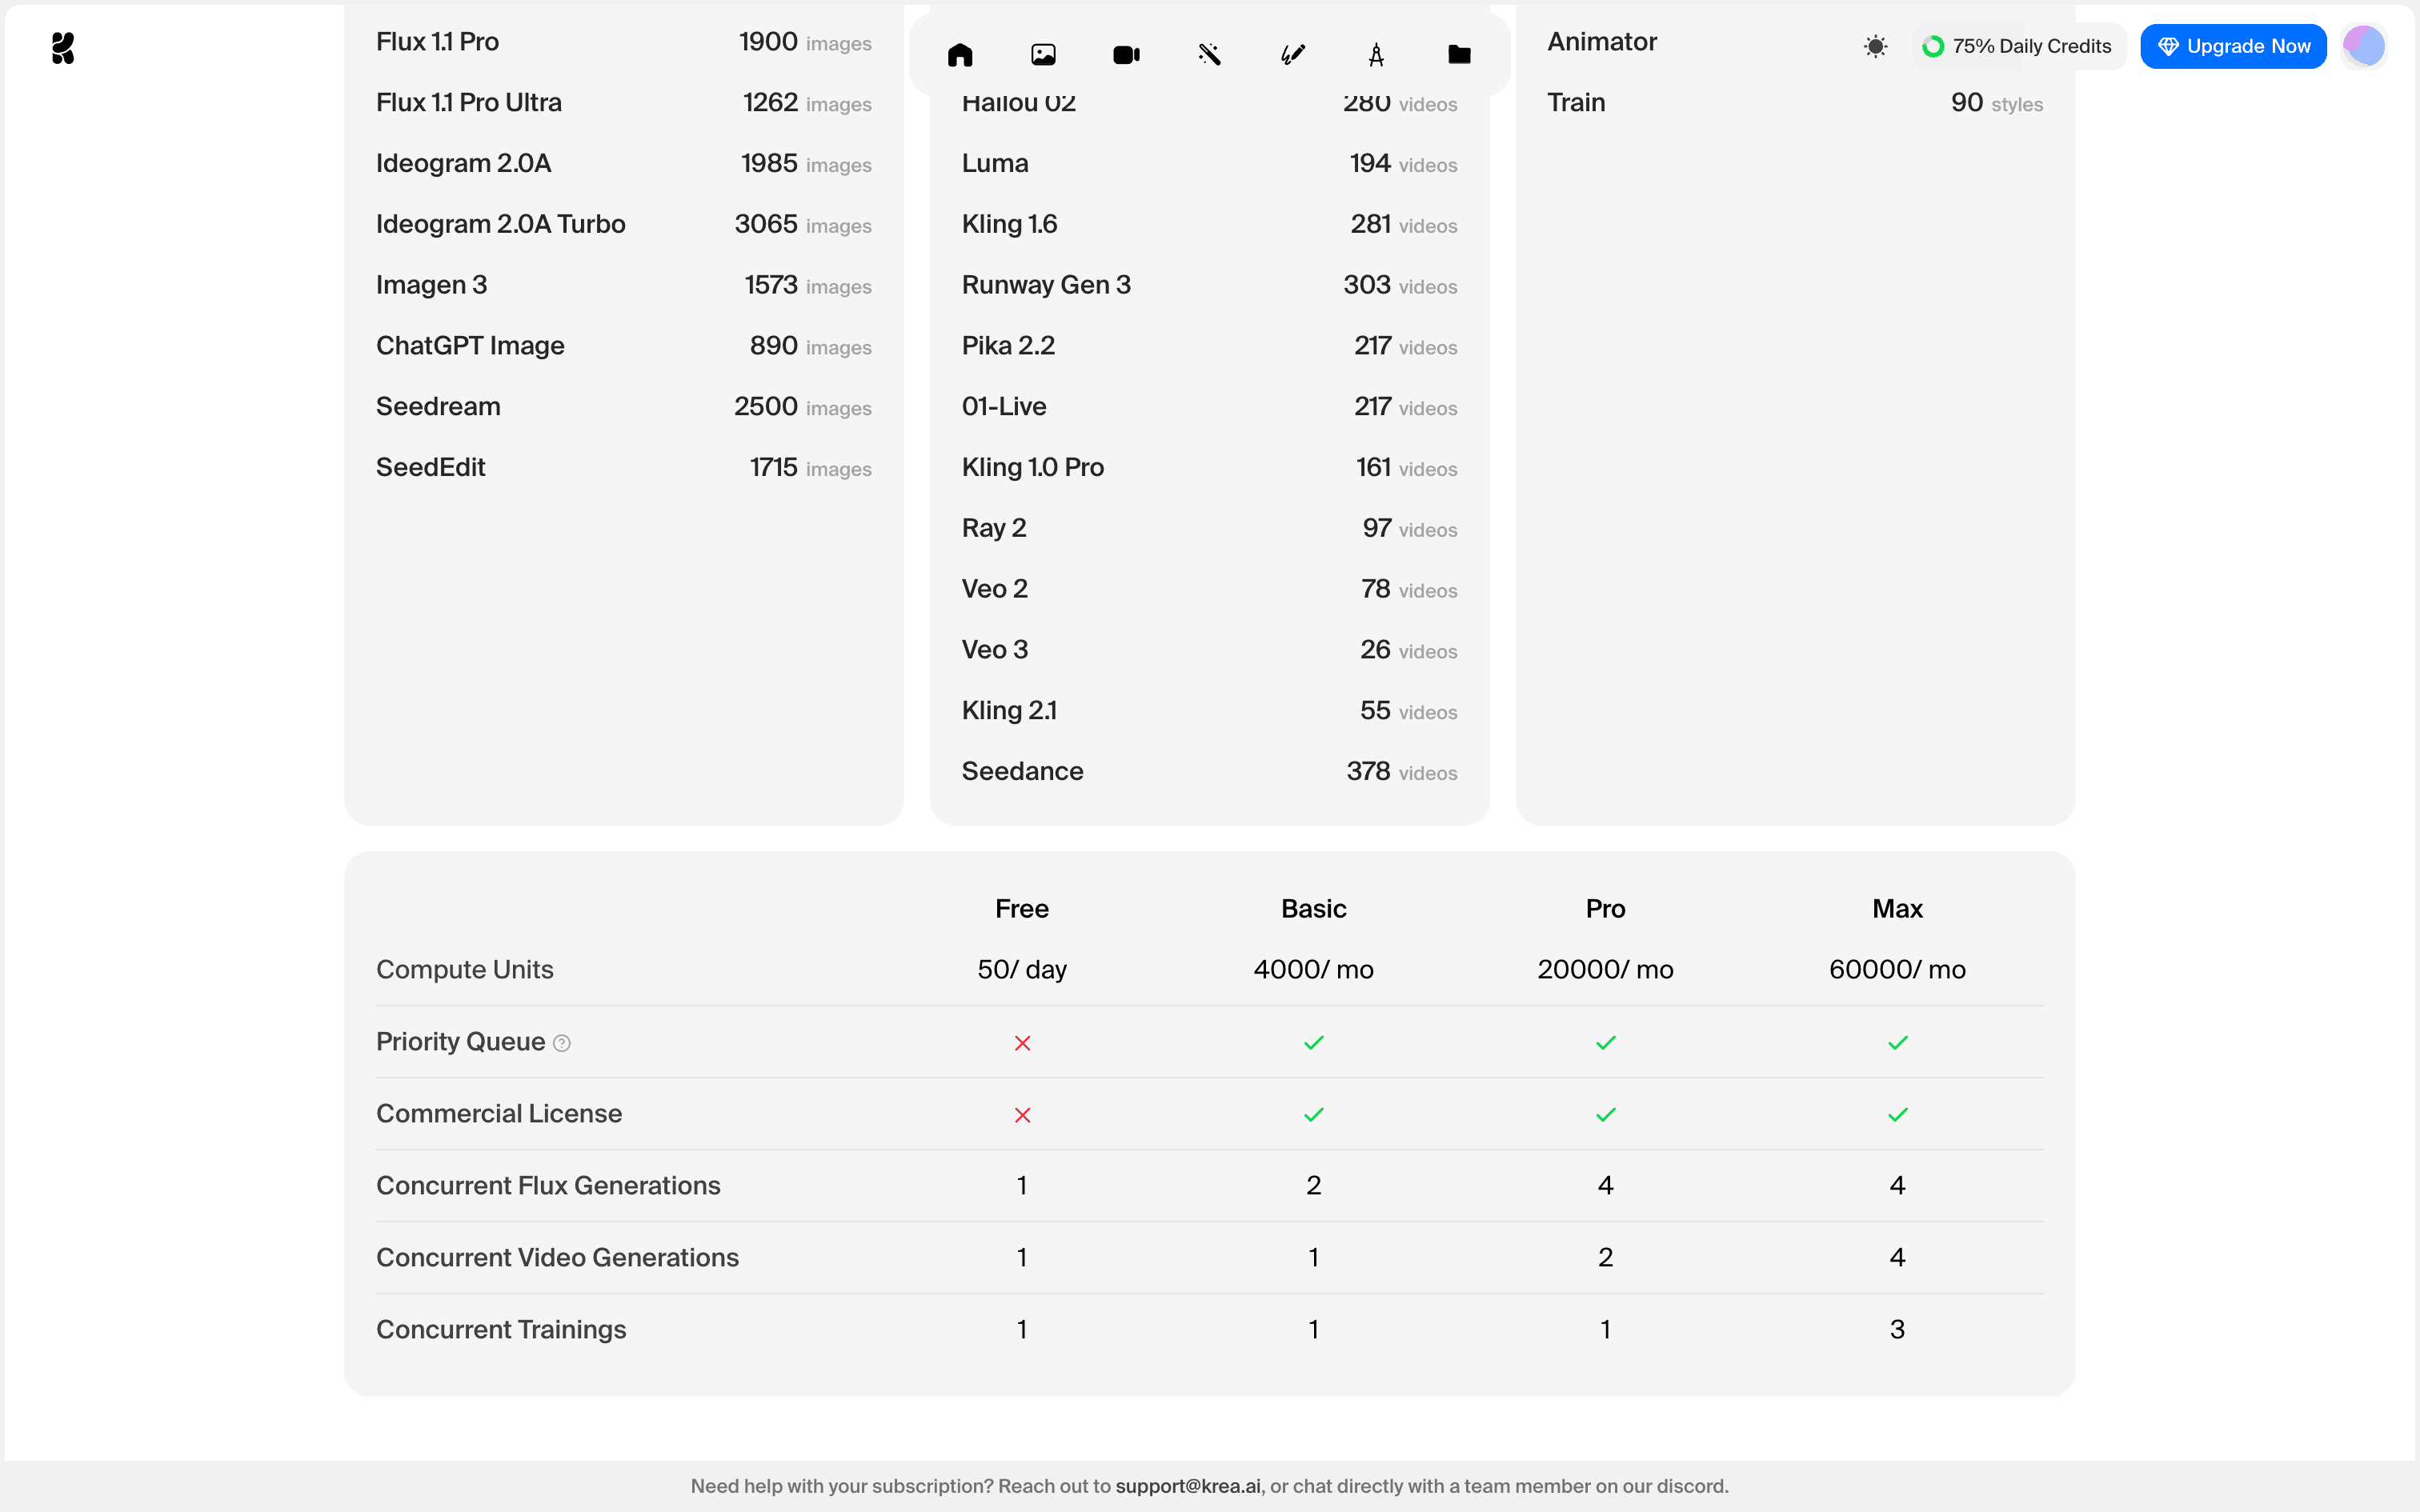Screen dimensions: 2420x1512
Task: Select the Max plan column header
Action: (x=1896, y=908)
